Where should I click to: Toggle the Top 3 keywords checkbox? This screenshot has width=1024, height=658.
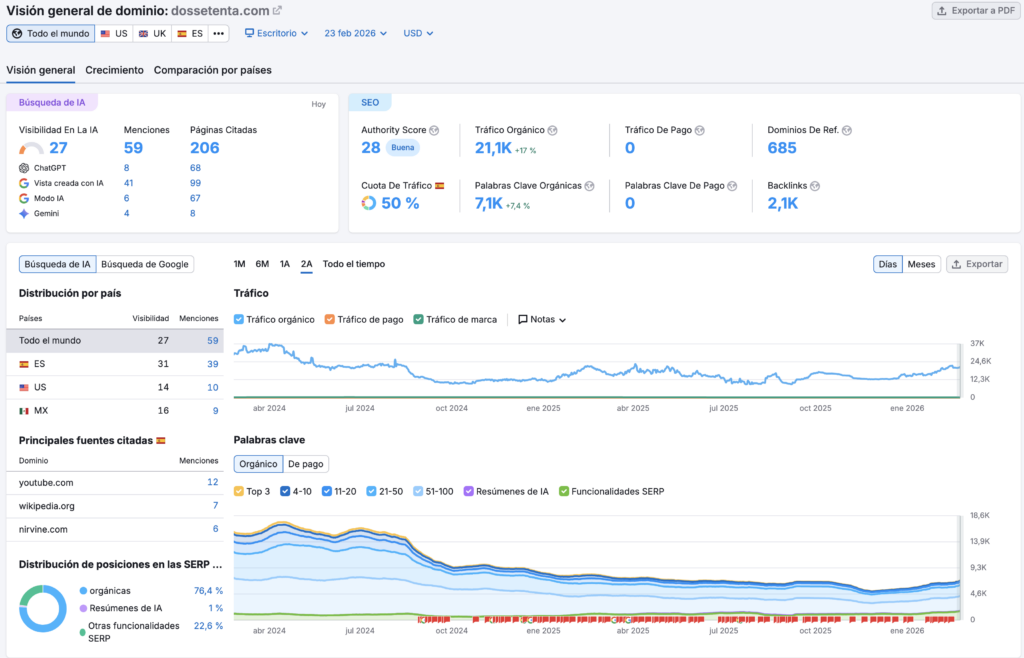(x=239, y=491)
